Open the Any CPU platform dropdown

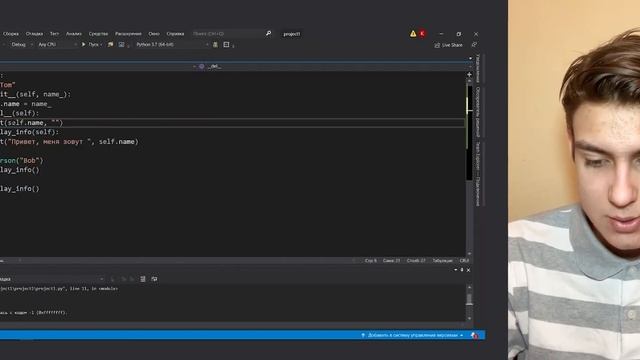[x=57, y=44]
